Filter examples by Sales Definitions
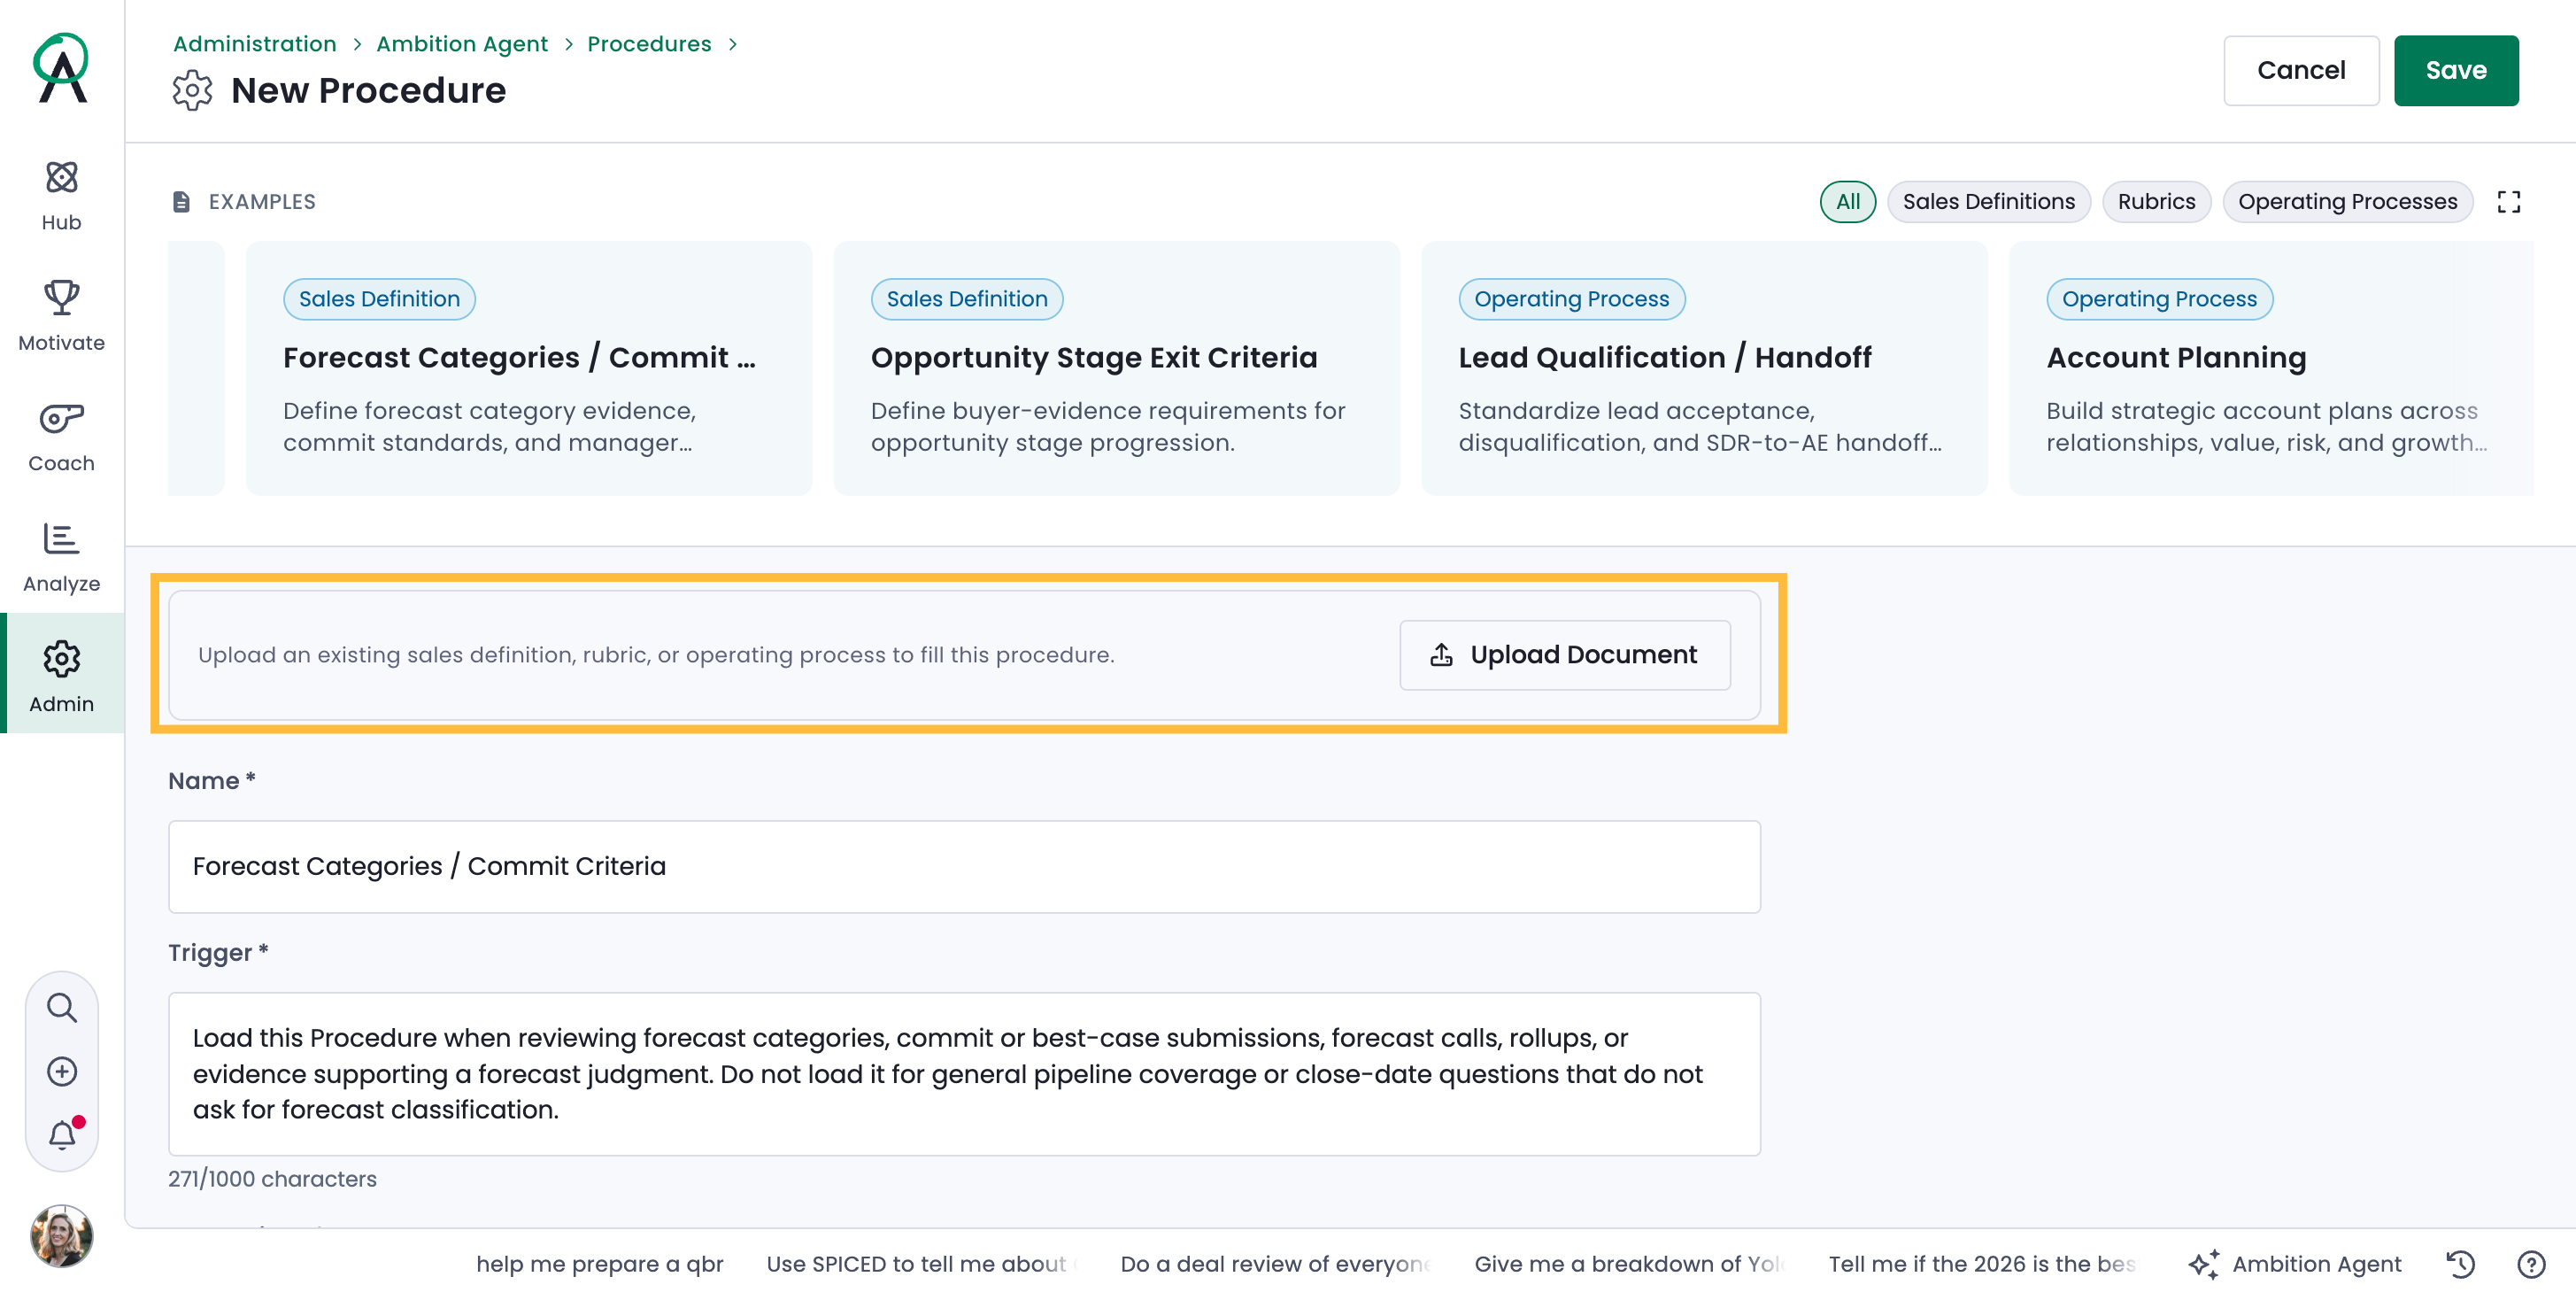This screenshot has width=2576, height=1300. (x=1988, y=202)
